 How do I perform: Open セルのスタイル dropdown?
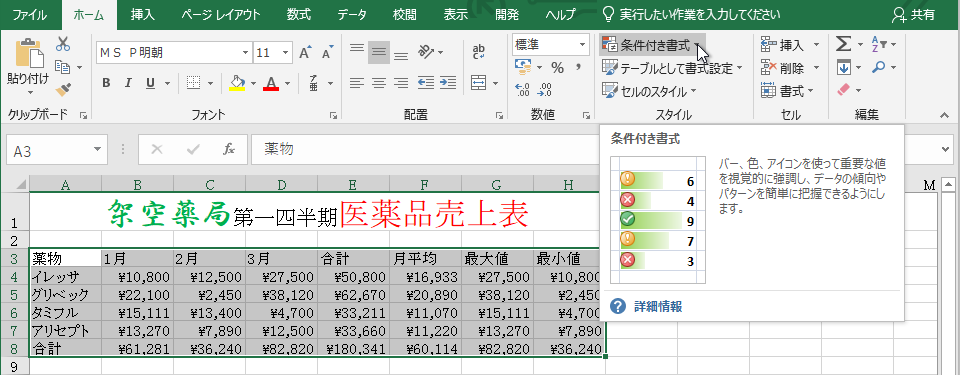tap(649, 91)
